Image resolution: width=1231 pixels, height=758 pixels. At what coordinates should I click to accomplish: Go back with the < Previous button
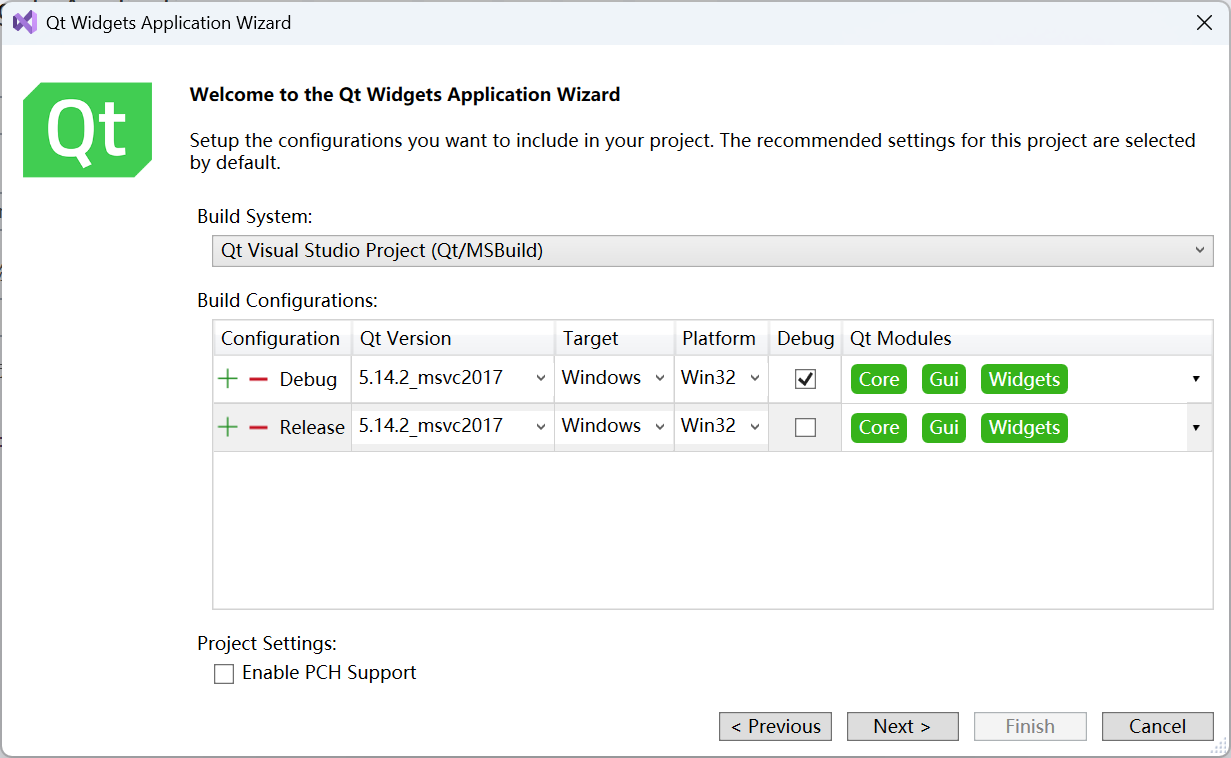click(776, 727)
